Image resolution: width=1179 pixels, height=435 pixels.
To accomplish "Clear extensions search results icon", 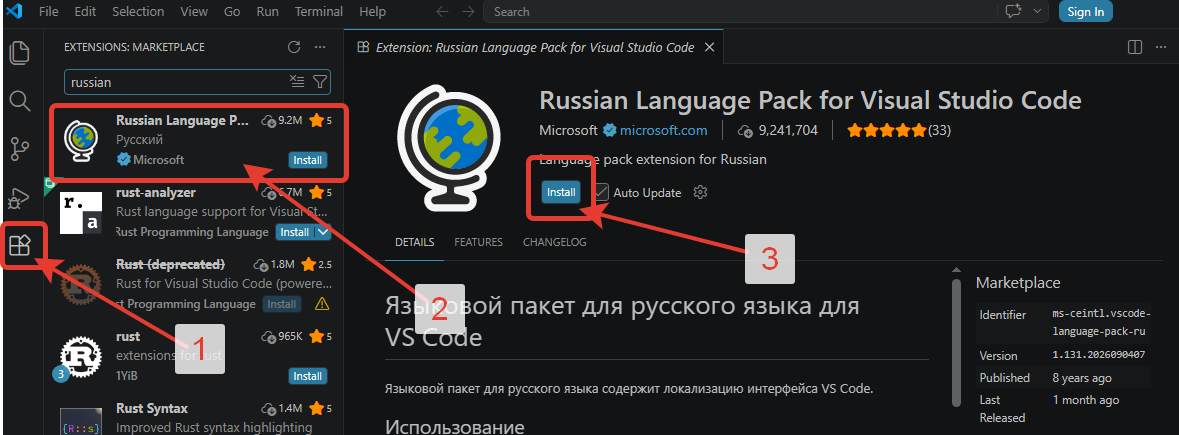I will [297, 82].
